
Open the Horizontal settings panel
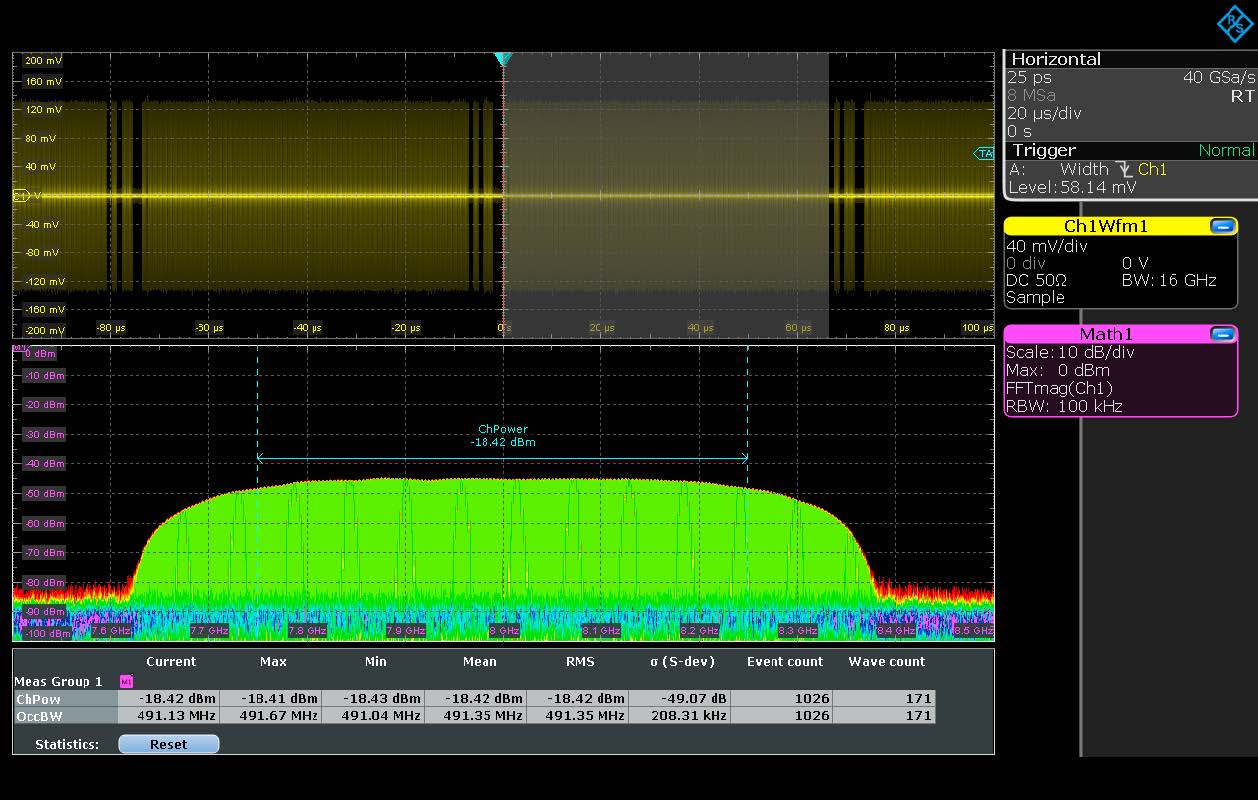pyautogui.click(x=1055, y=59)
